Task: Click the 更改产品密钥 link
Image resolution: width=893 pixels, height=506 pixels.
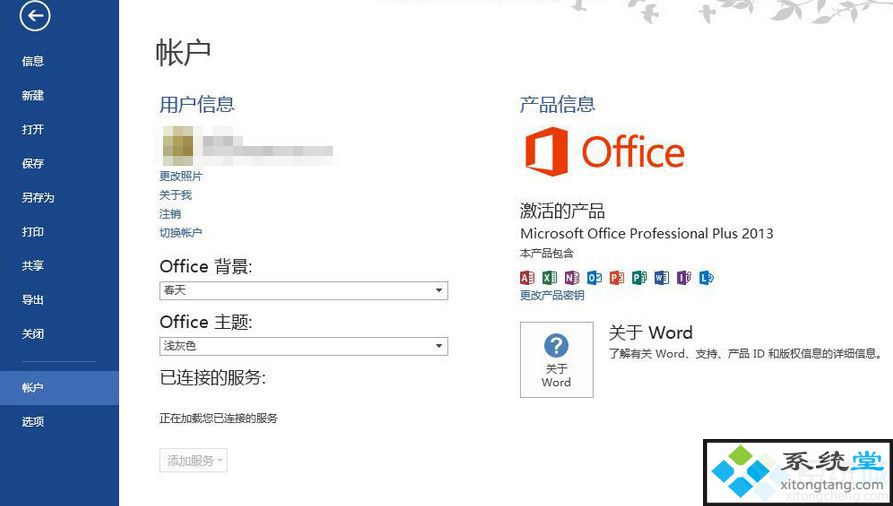Action: pos(552,295)
